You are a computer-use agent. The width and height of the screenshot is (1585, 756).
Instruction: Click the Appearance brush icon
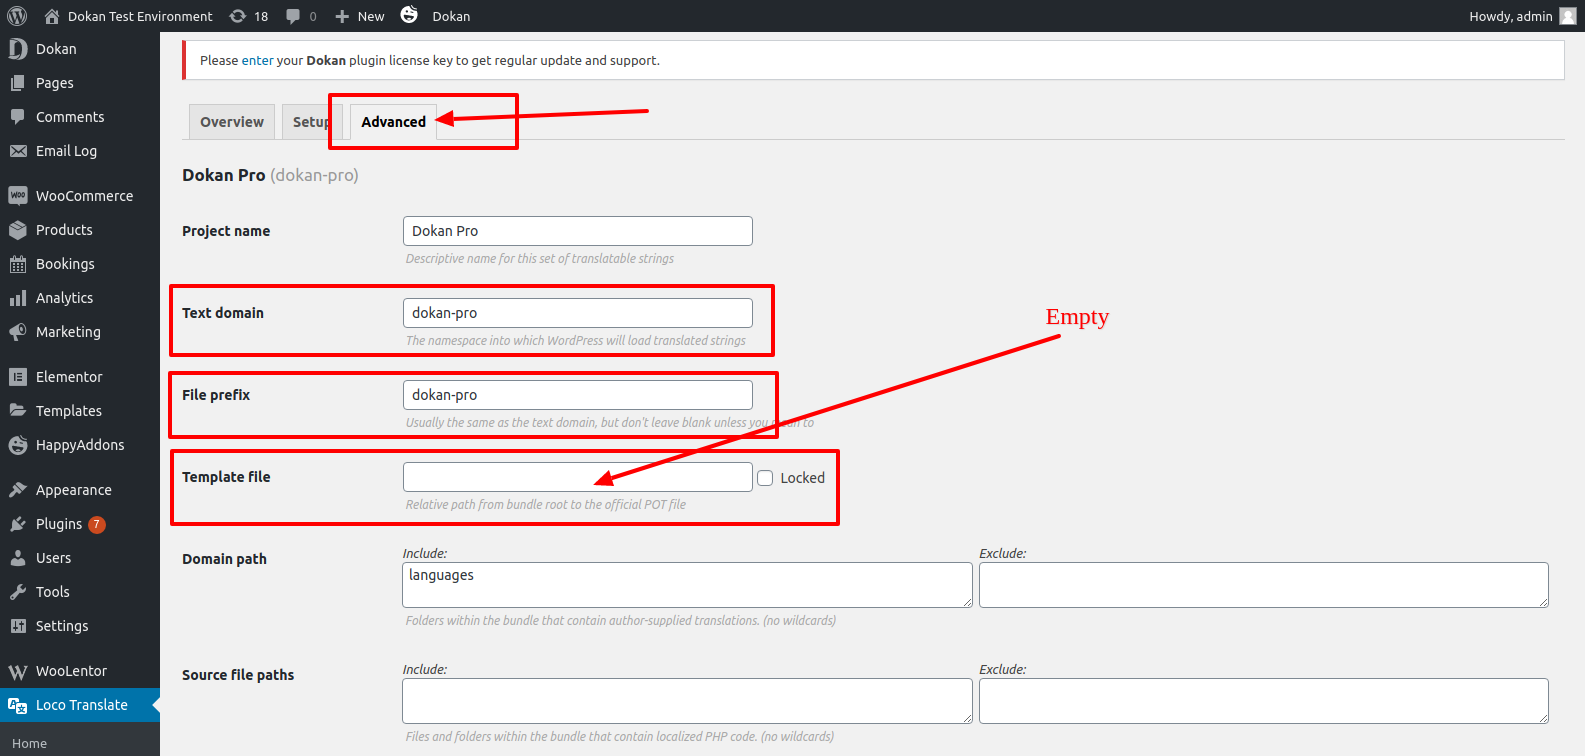tap(18, 490)
